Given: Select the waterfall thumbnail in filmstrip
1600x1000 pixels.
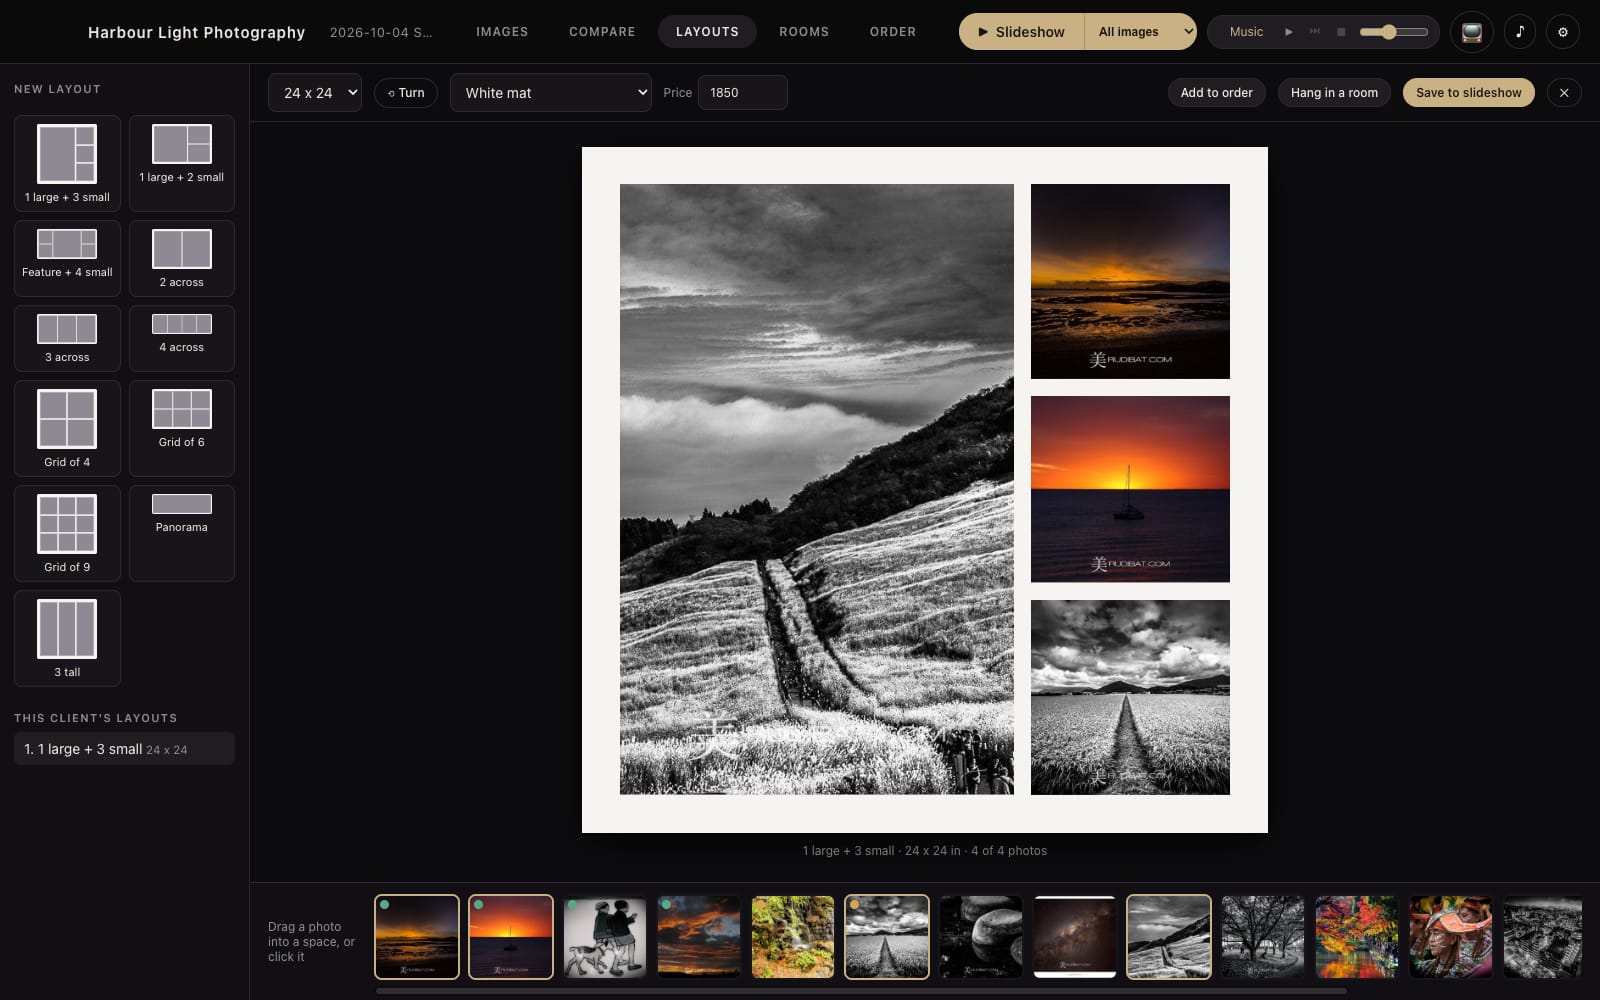Looking at the screenshot, I should tap(793, 937).
